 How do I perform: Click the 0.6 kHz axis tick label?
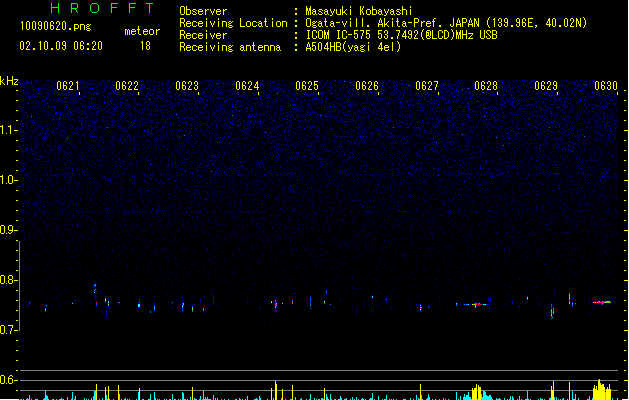coord(9,380)
